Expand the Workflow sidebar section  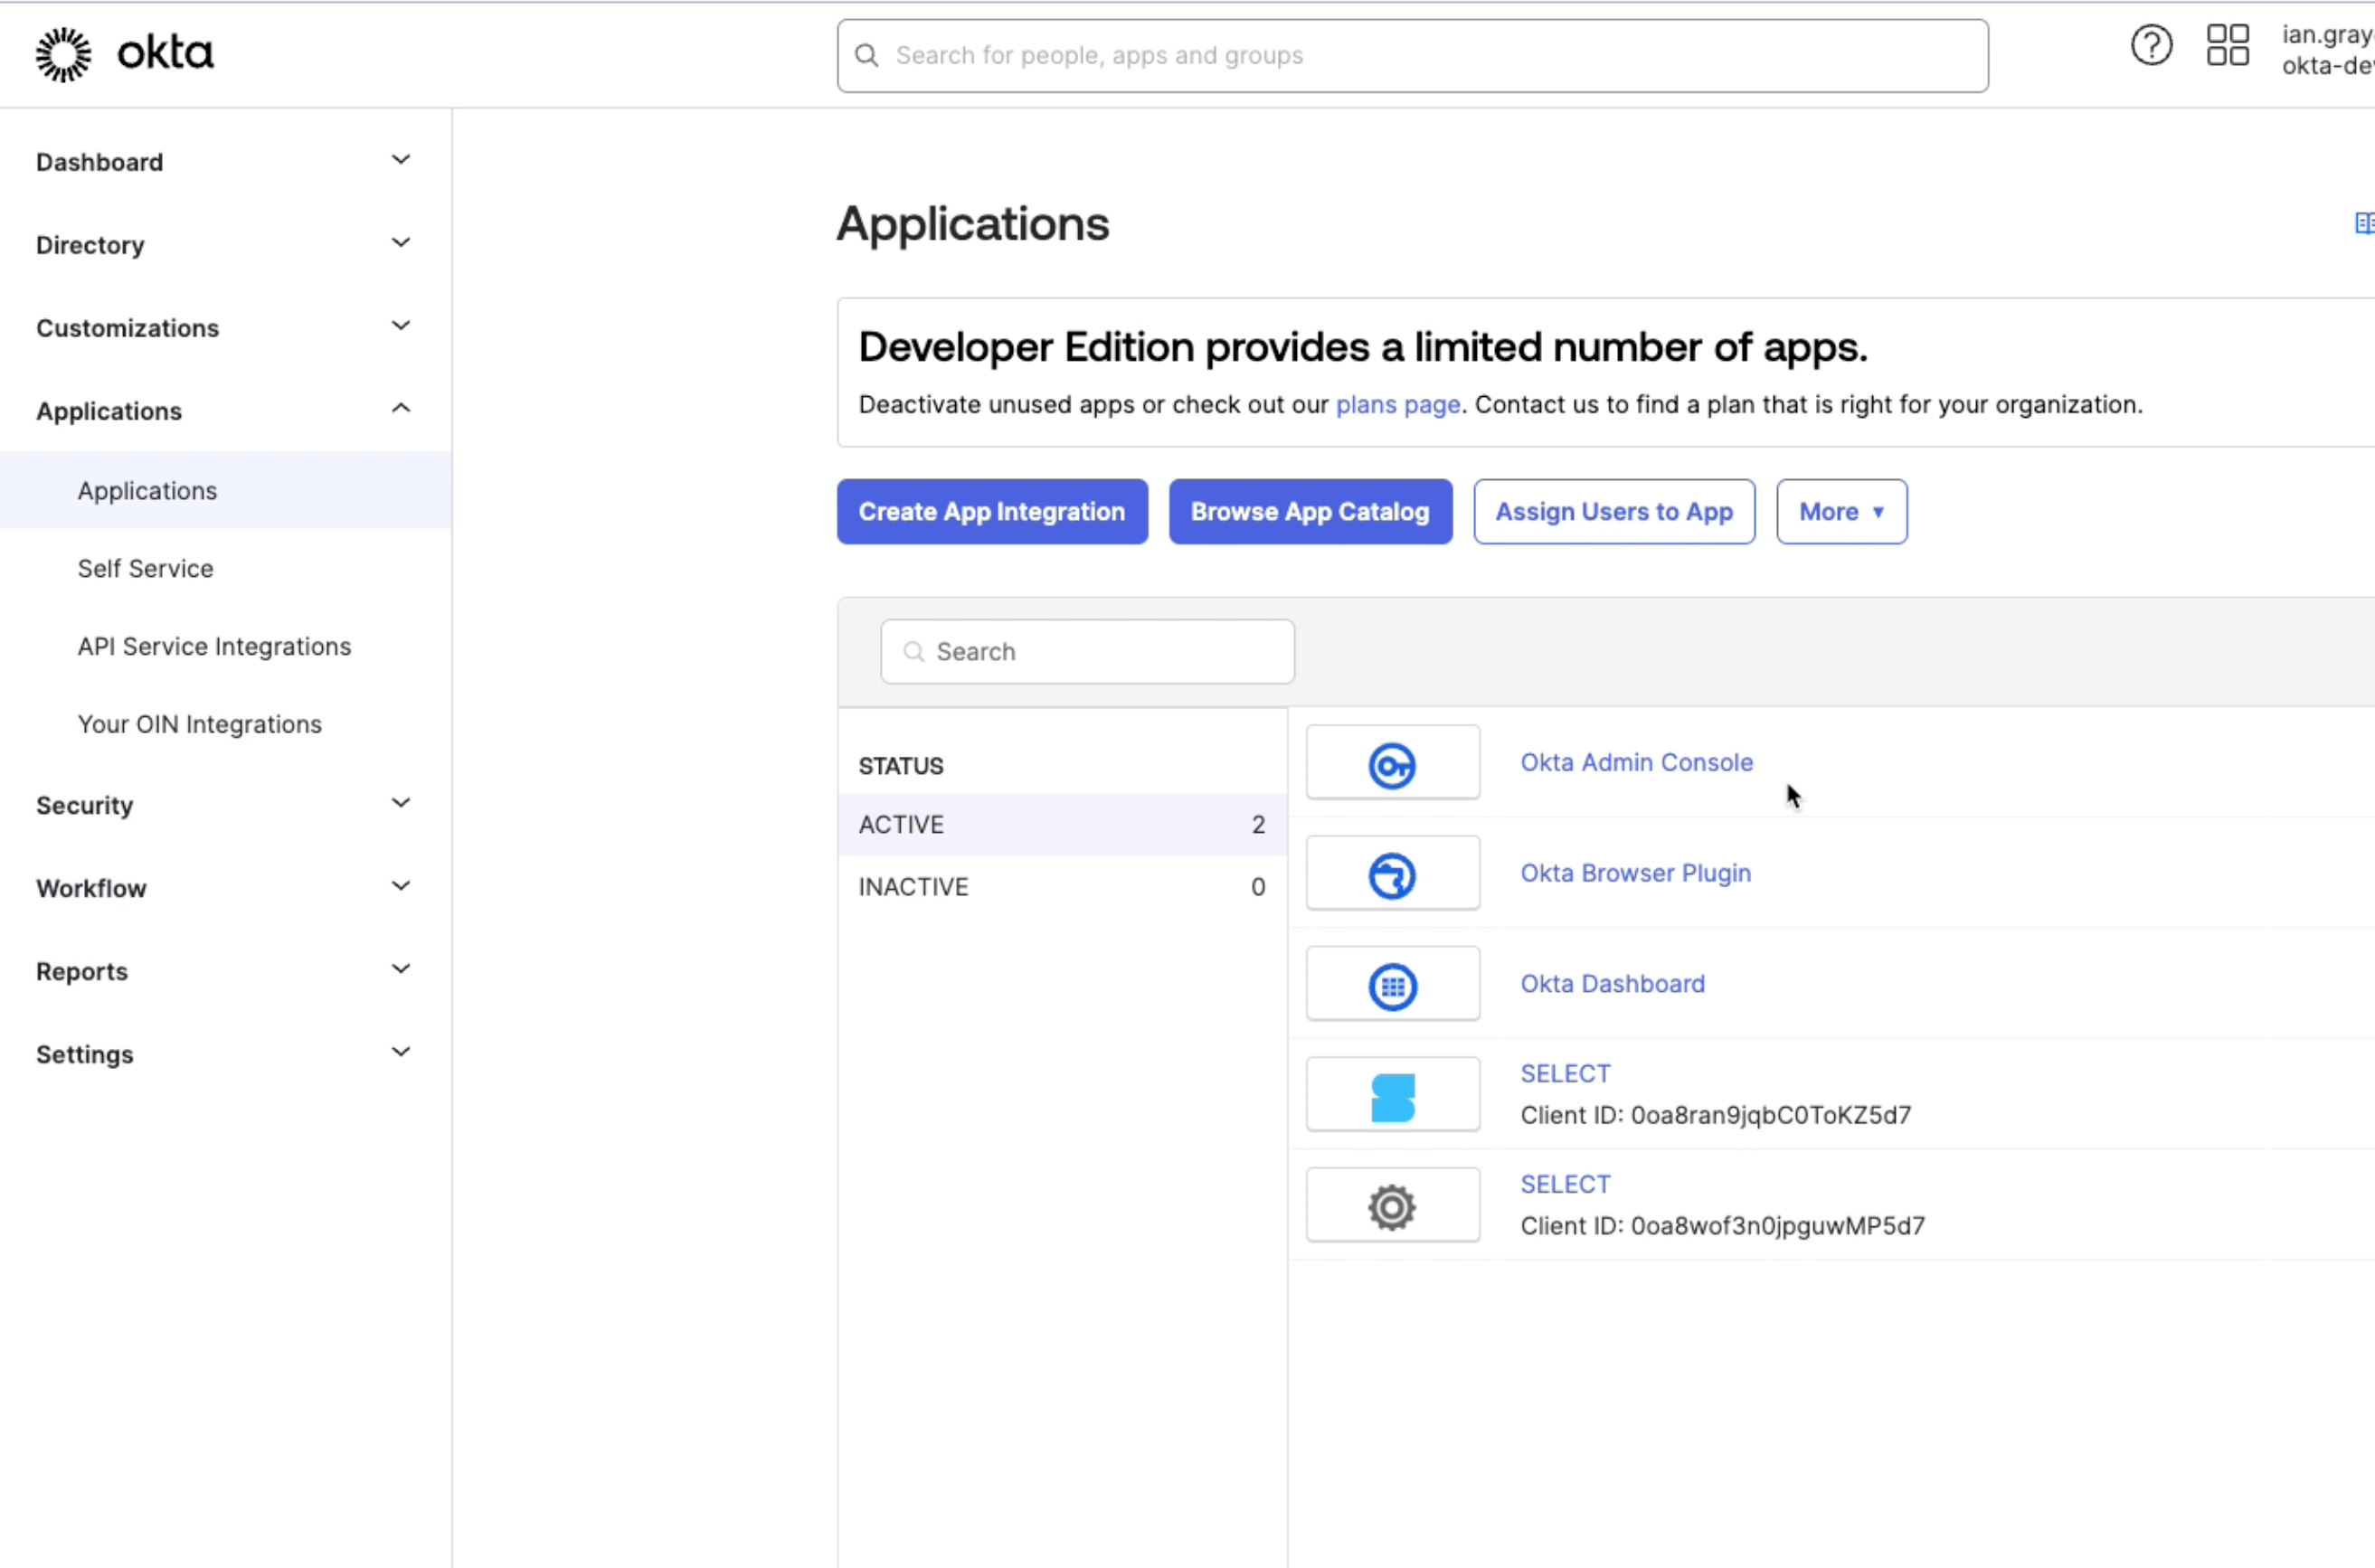point(401,886)
